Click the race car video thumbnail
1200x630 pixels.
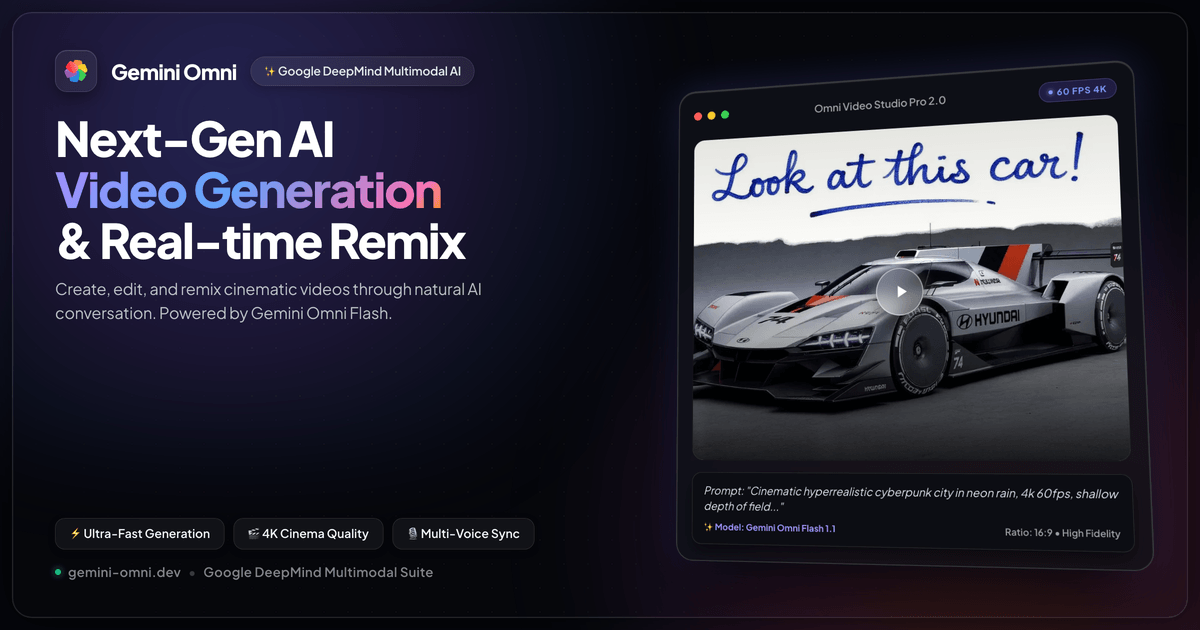911,288
